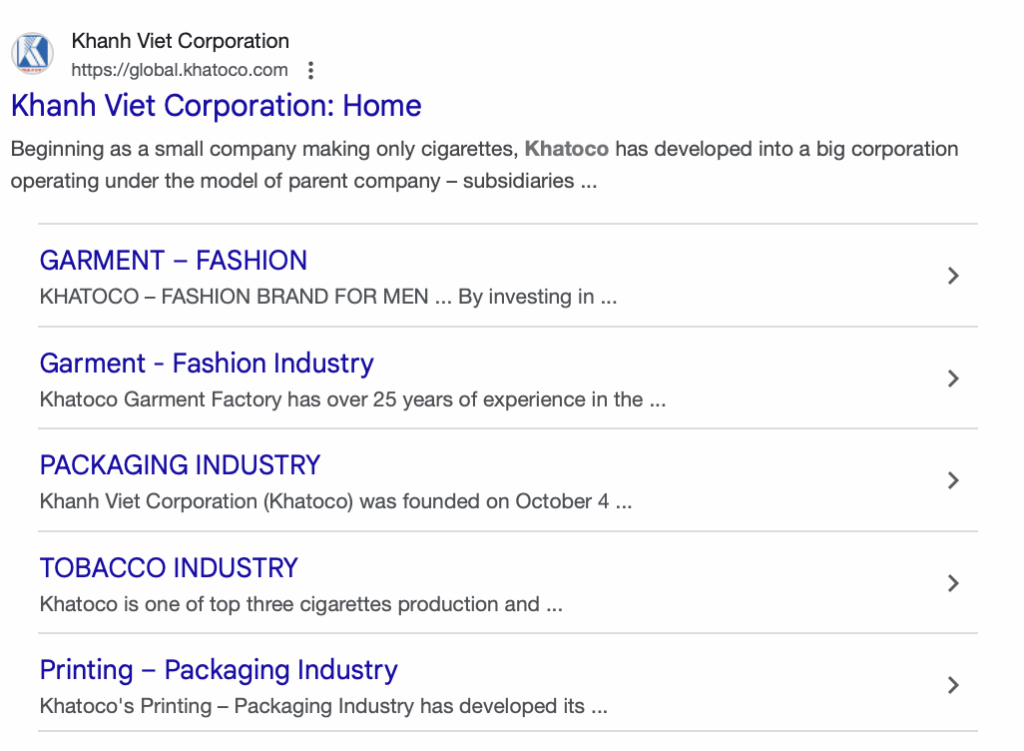The height and width of the screenshot is (751, 1024).
Task: Visit the Printing – Packaging Industry sitelink
Action: 218,670
